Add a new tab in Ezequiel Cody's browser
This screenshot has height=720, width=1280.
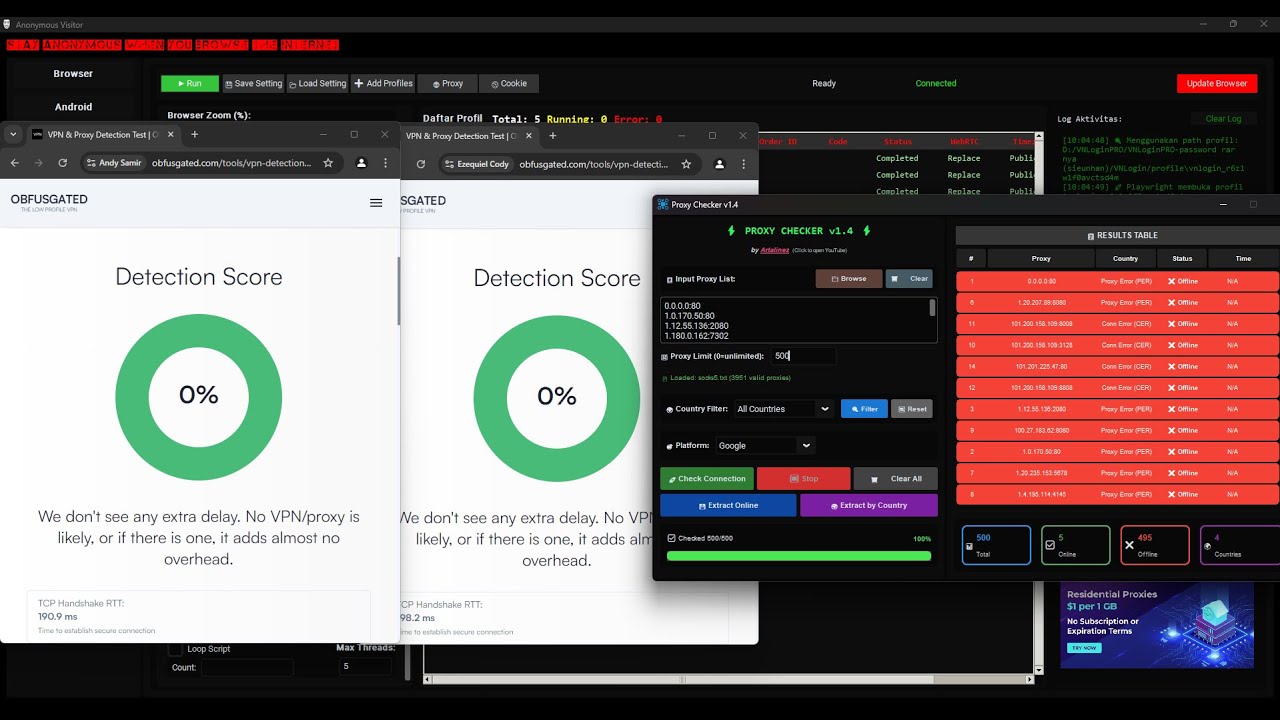[552, 135]
